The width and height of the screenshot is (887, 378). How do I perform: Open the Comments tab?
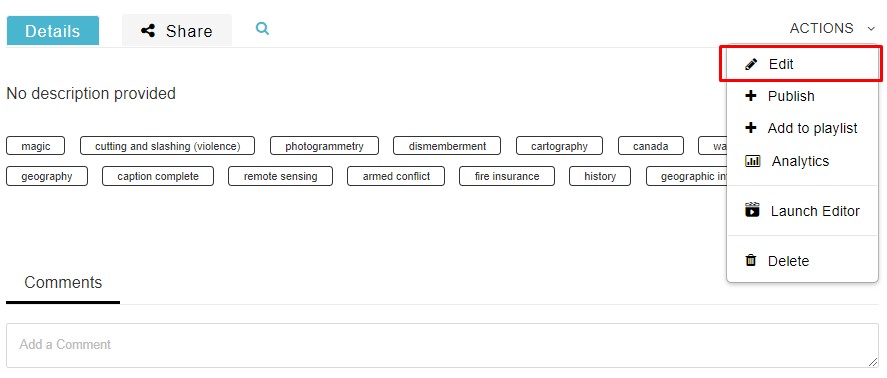click(63, 282)
